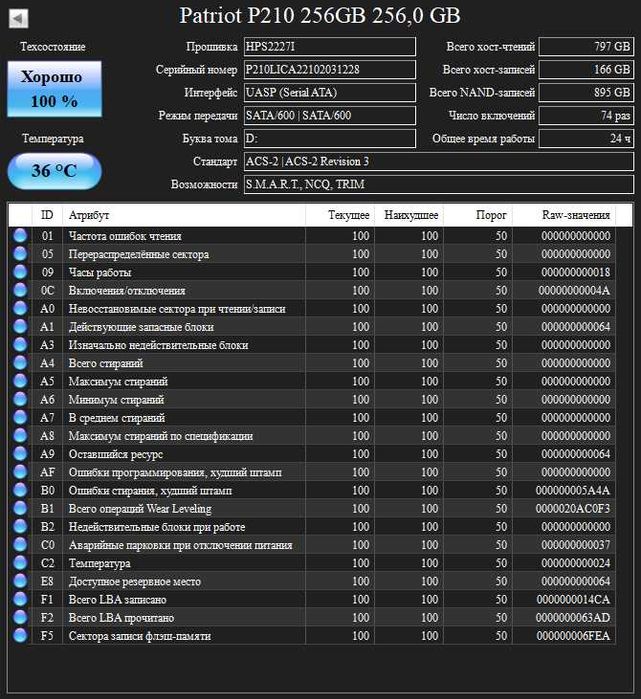Image resolution: width=641 pixels, height=699 pixels.
Task: Click status orb for A7 В среднем стираний
Action: pyautogui.click(x=20, y=417)
